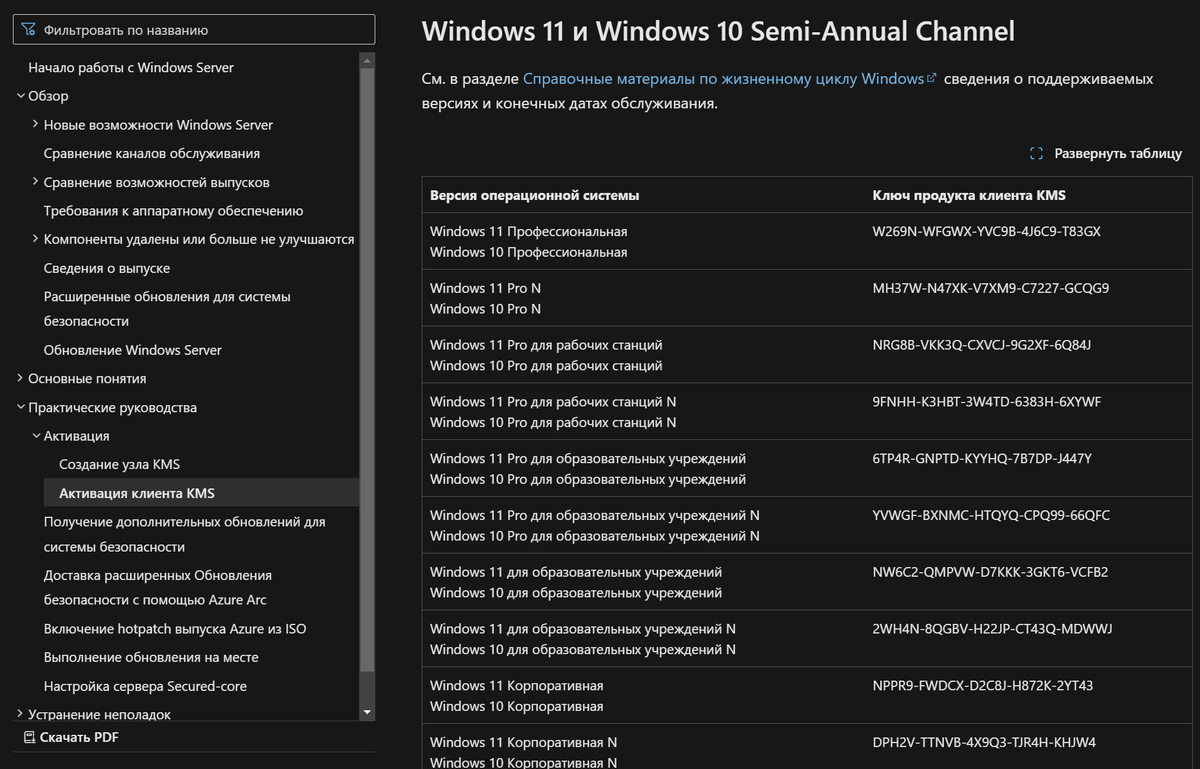Screen dimensions: 1200x769
Task: Click 'Windows 10 для образовательных учреждений N'
Action: tap(583, 650)
